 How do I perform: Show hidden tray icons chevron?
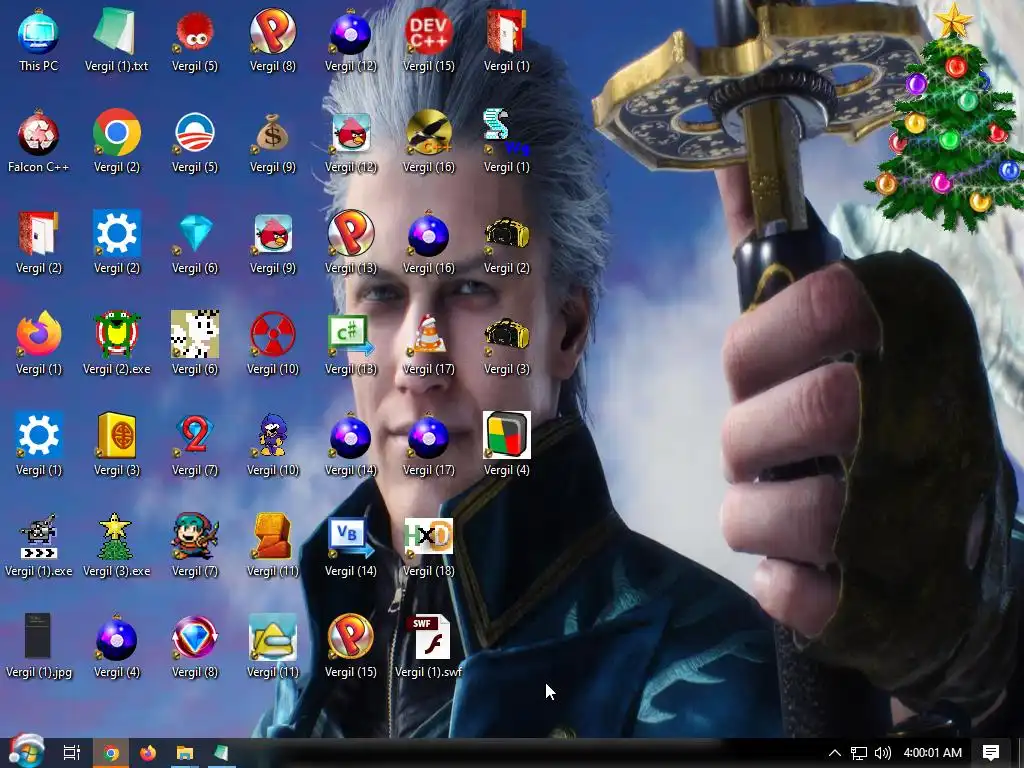pos(835,753)
